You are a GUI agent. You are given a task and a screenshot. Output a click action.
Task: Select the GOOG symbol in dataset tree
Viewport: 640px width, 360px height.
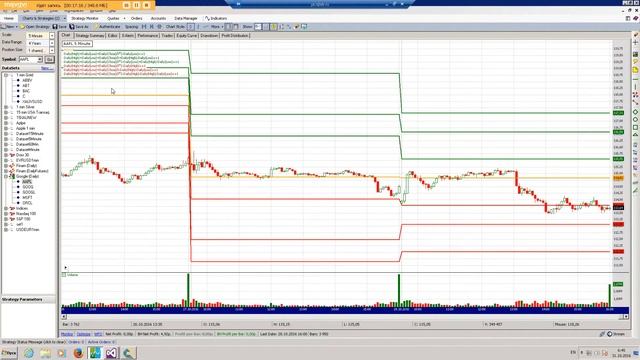[x=28, y=187]
